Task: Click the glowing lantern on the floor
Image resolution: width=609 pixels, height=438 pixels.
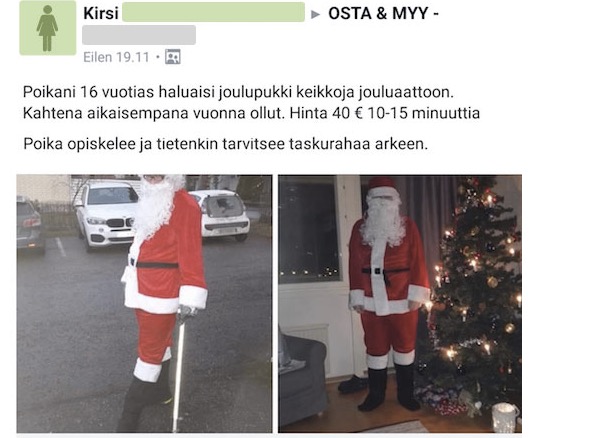Action: (x=505, y=418)
